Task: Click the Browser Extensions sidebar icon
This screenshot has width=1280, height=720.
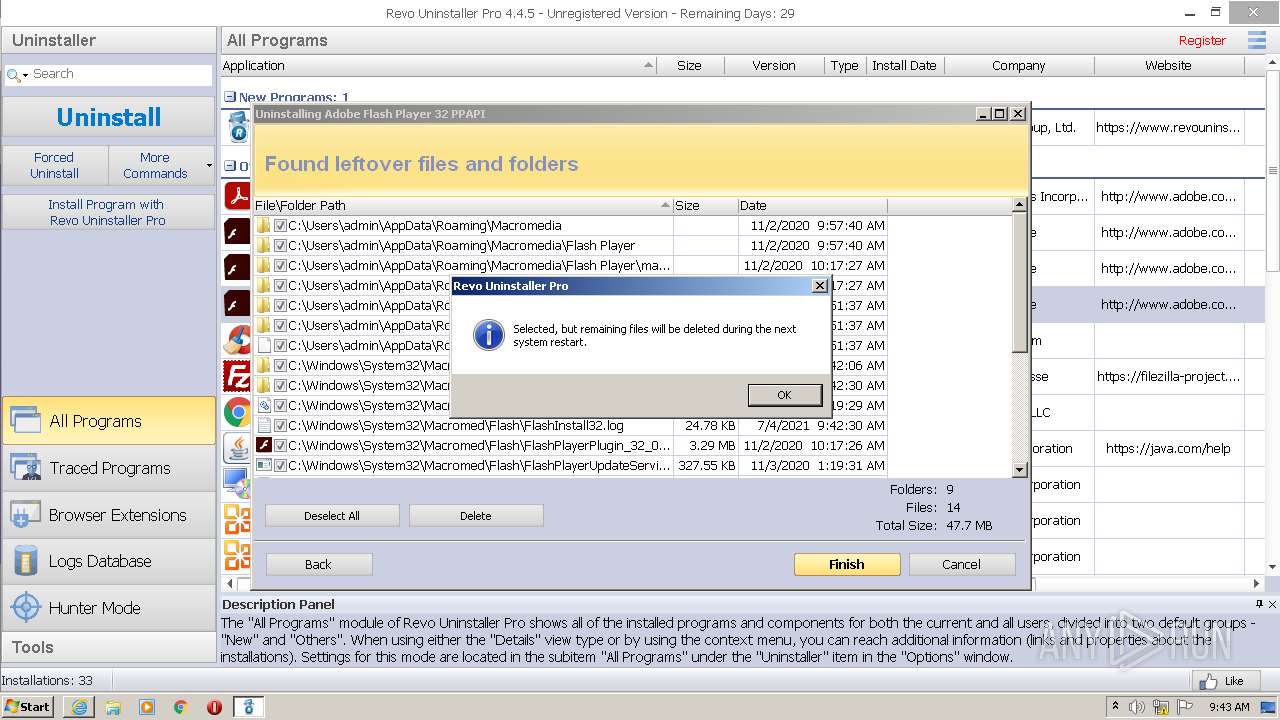Action: pos(25,515)
